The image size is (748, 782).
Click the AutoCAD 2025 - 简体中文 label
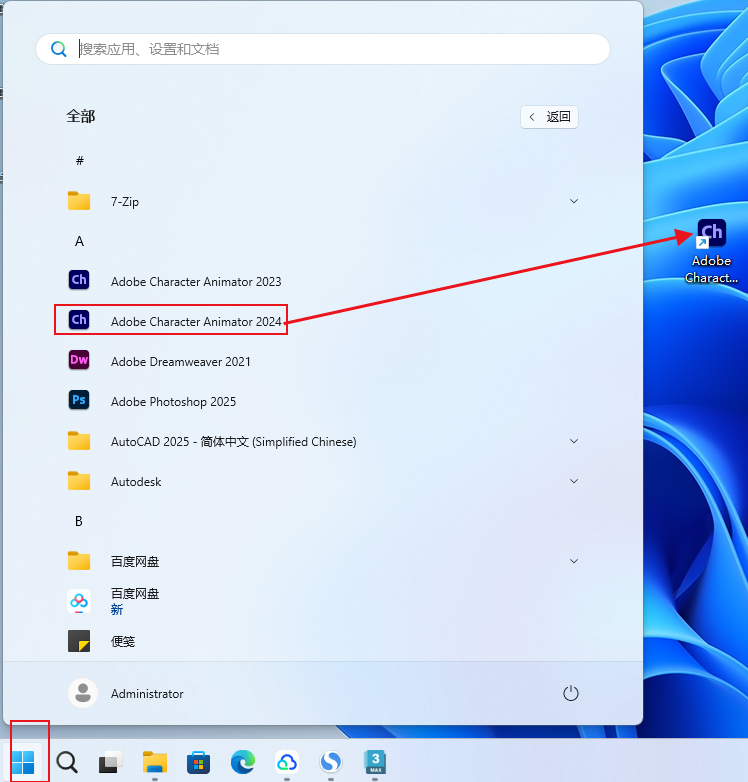pyautogui.click(x=233, y=442)
